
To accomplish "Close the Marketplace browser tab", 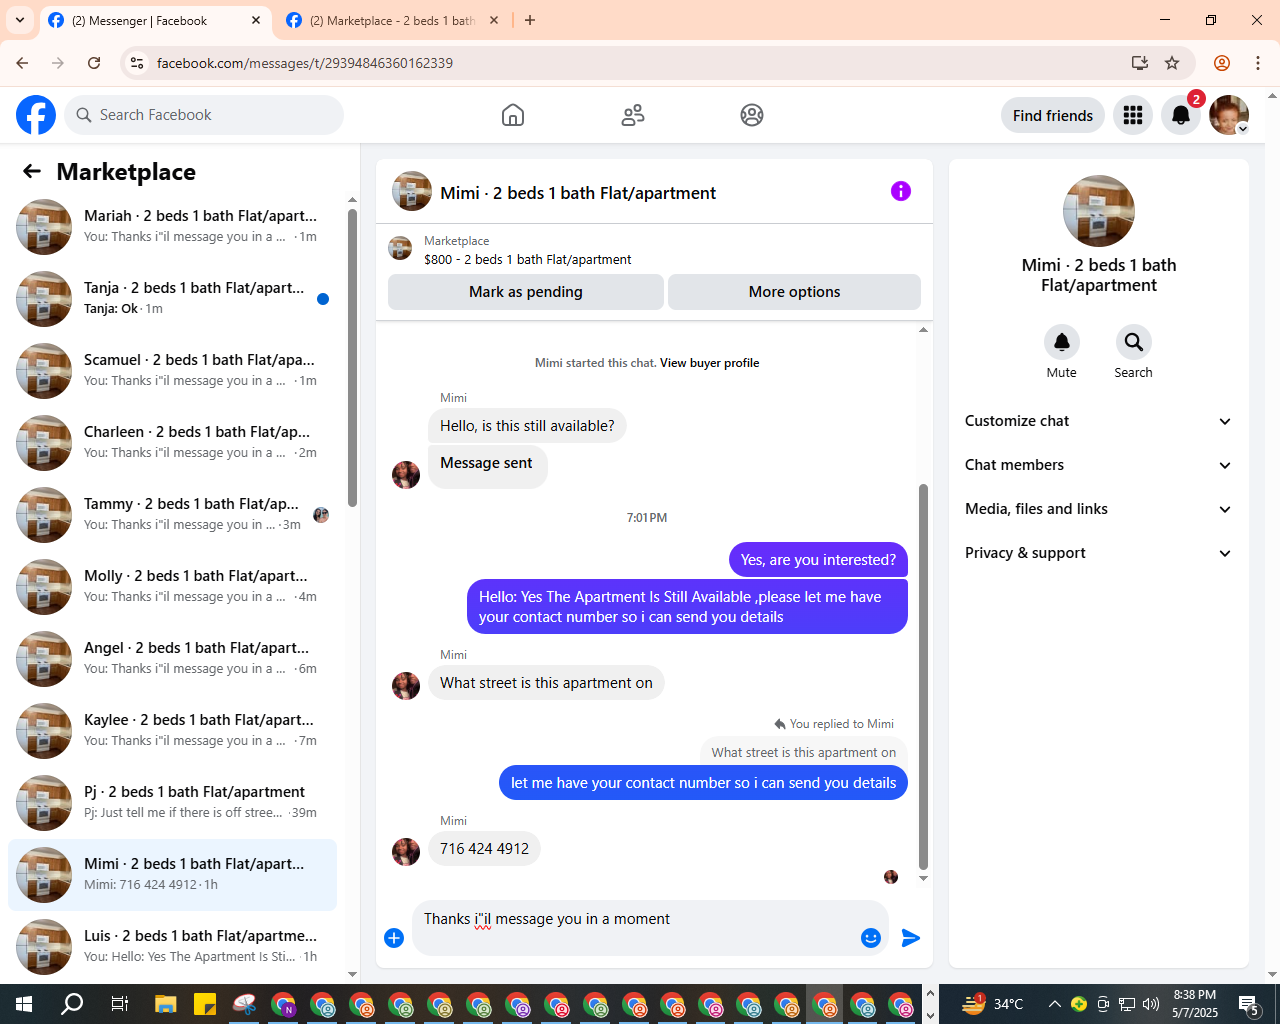I will (494, 20).
